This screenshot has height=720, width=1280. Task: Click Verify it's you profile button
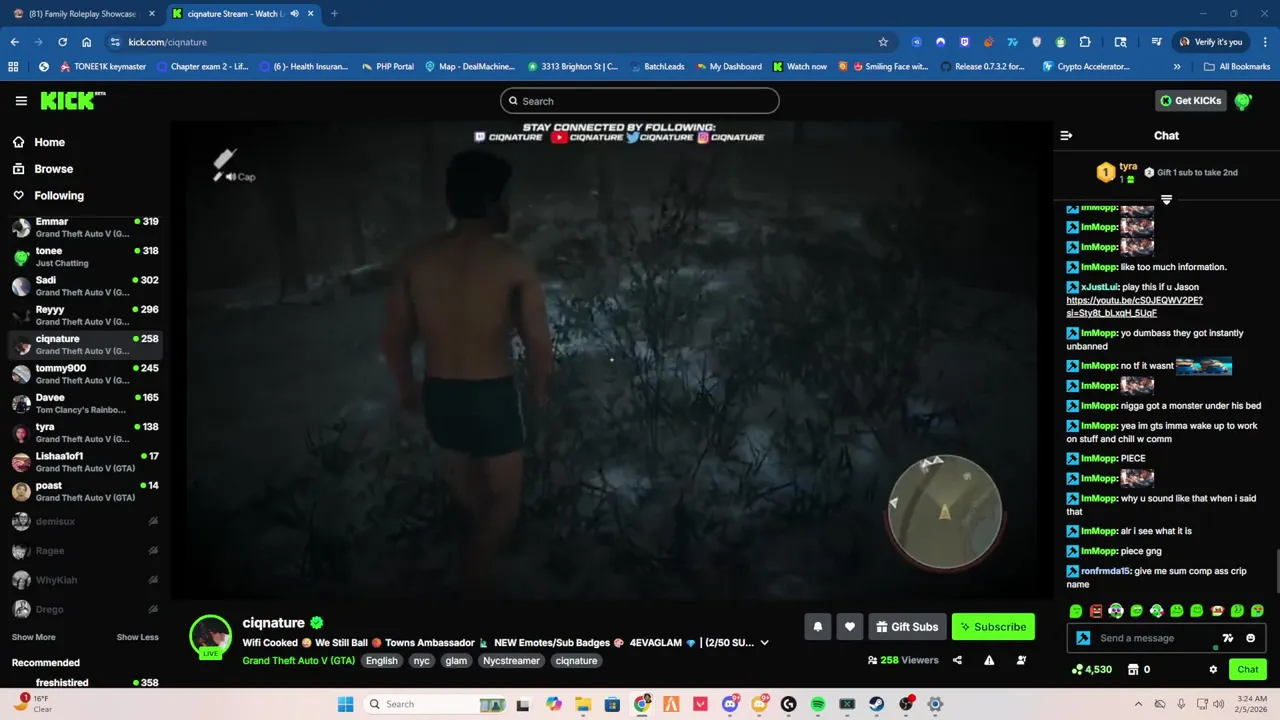pos(1210,42)
